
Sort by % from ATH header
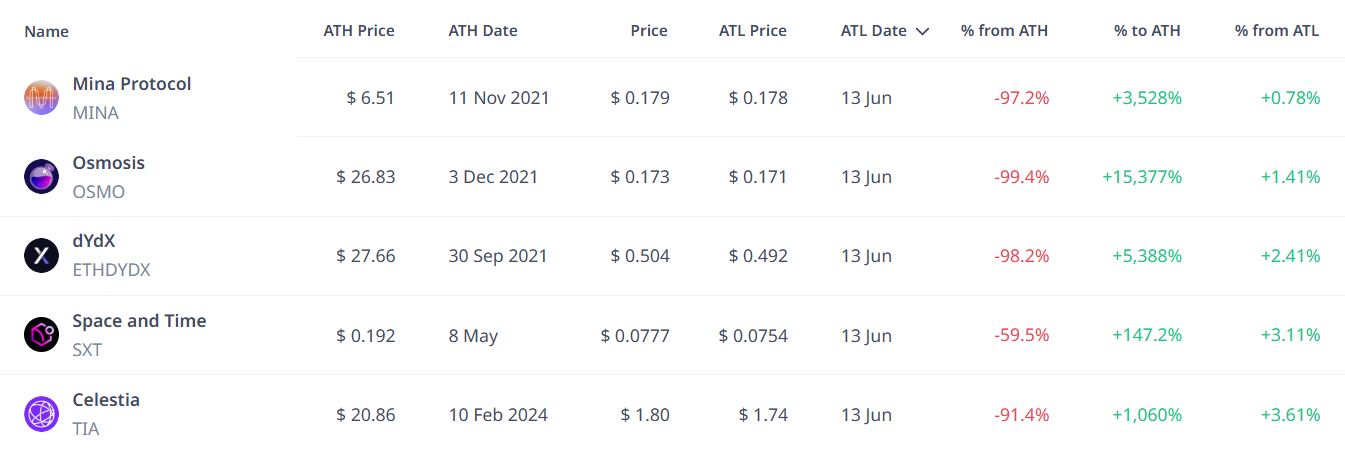1005,30
